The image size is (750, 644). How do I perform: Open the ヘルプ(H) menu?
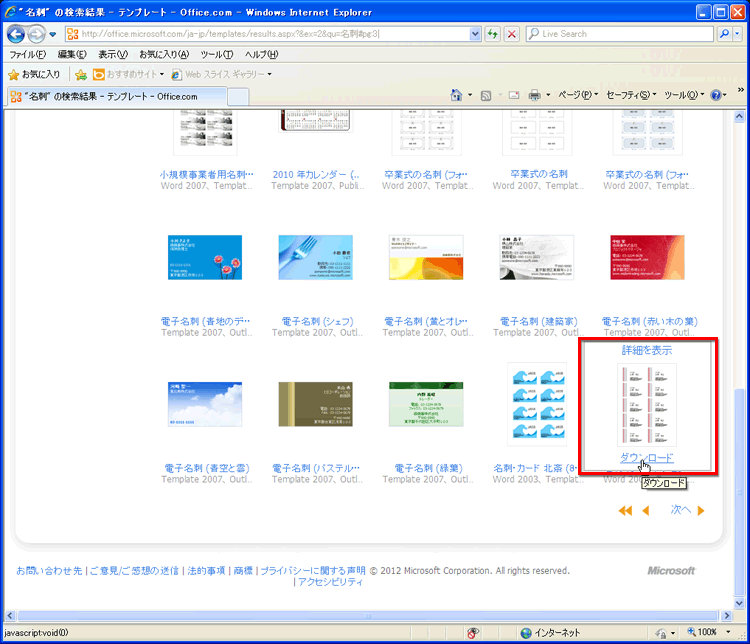pyautogui.click(x=261, y=55)
